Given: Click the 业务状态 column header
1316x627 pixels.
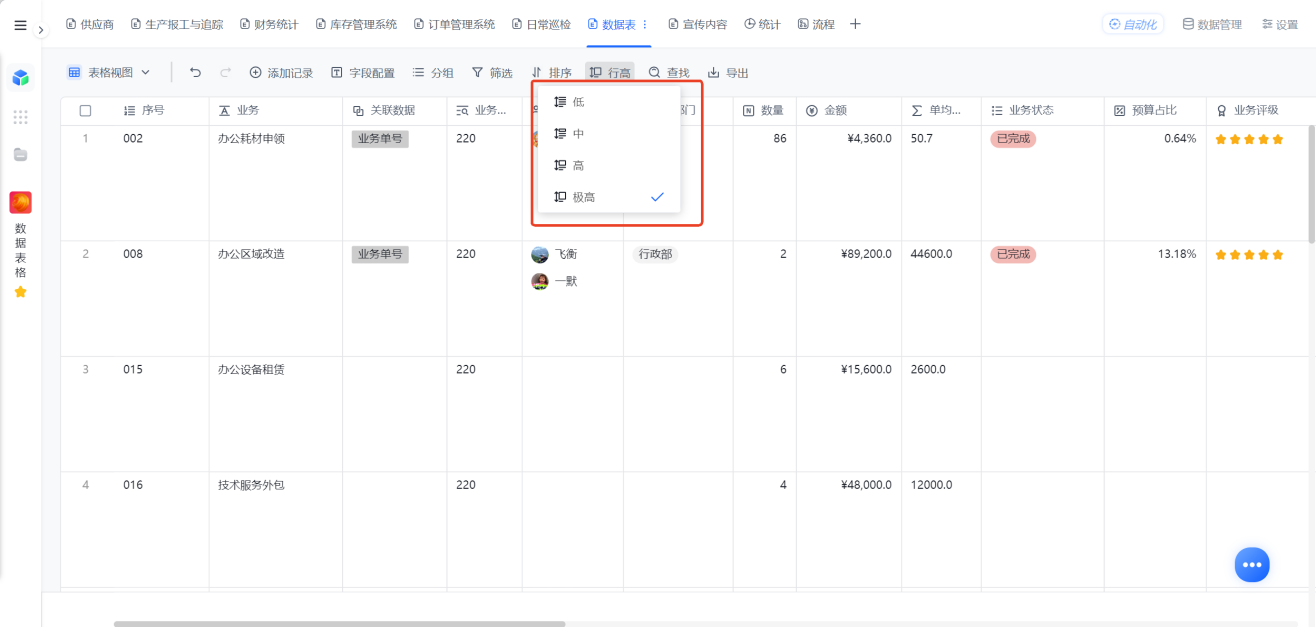Looking at the screenshot, I should [1042, 111].
